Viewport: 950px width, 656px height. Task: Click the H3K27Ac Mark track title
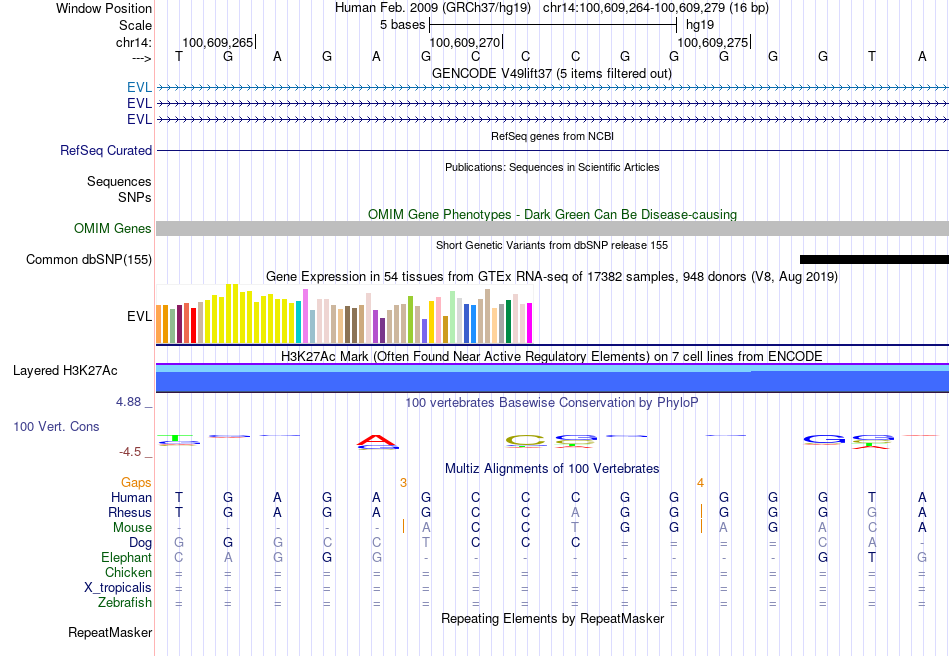[x=552, y=356]
